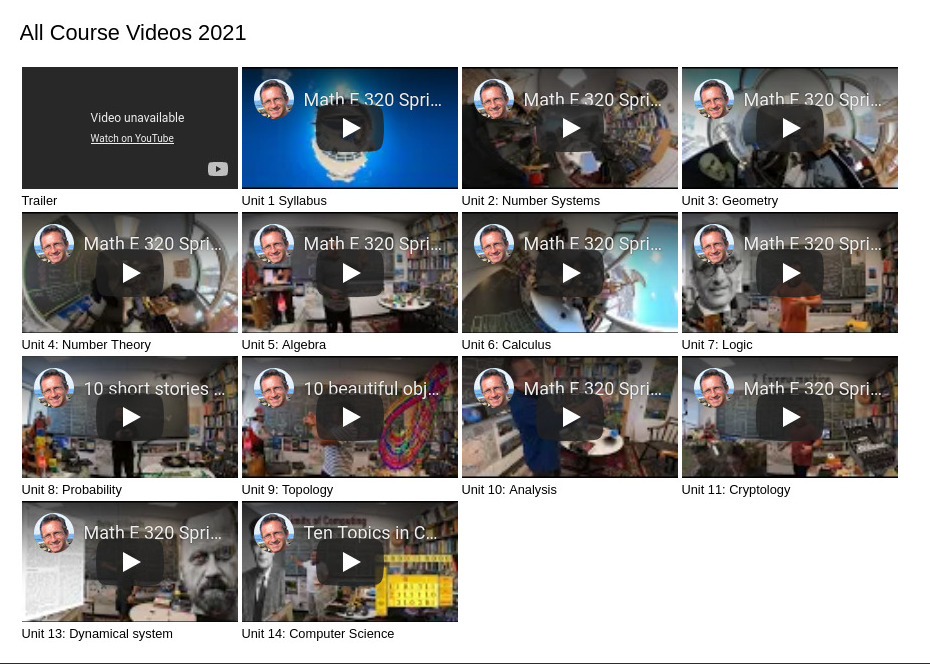This screenshot has height=664, width=930.
Task: Open the Watch on YouTube link
Action: coord(132,139)
